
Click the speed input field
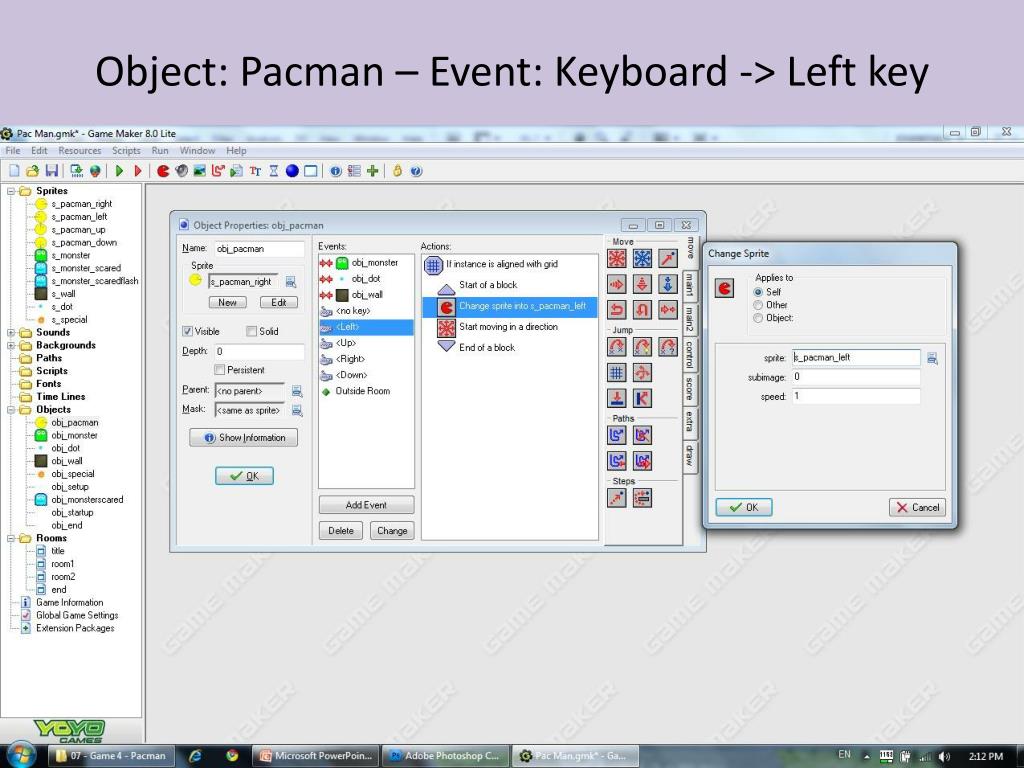[855, 396]
